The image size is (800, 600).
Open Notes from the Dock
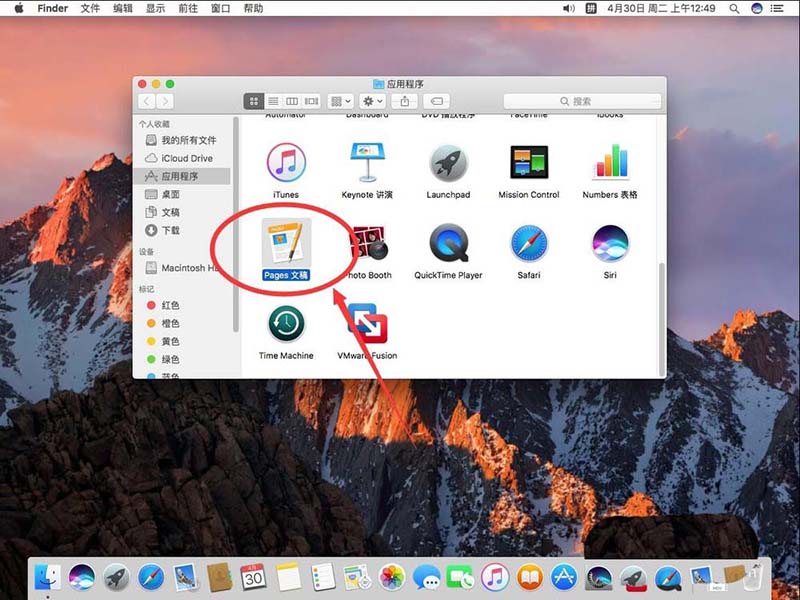pos(289,578)
